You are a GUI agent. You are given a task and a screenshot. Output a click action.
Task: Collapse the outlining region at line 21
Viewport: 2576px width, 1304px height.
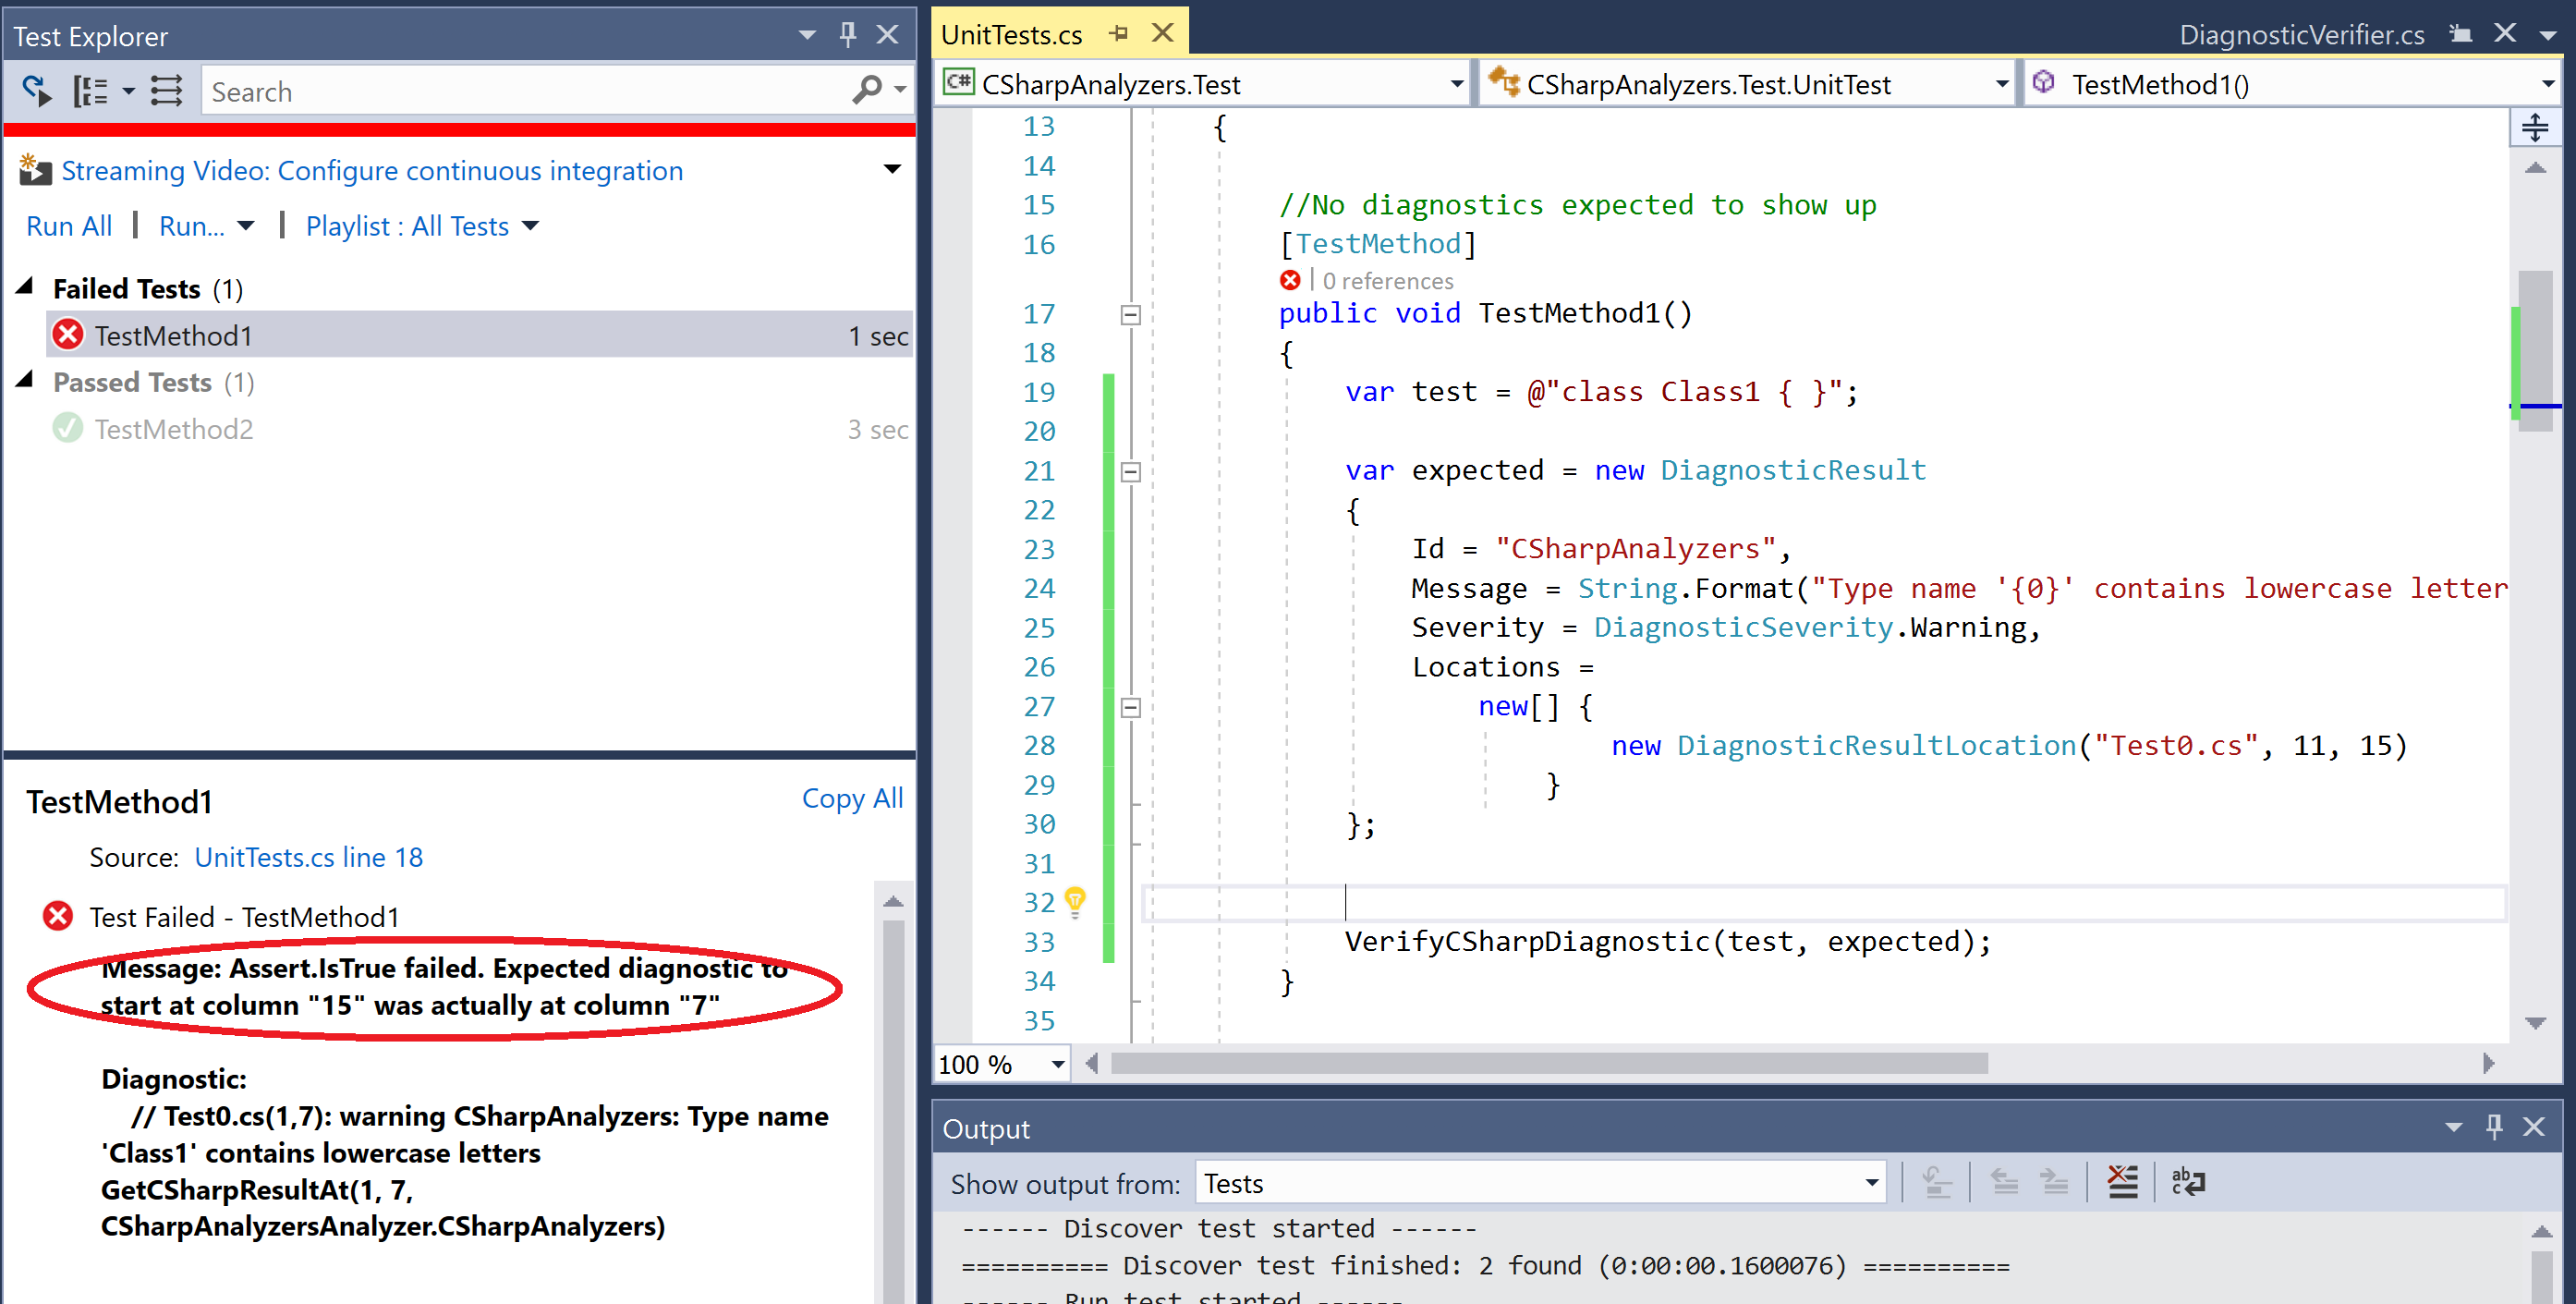point(1131,472)
